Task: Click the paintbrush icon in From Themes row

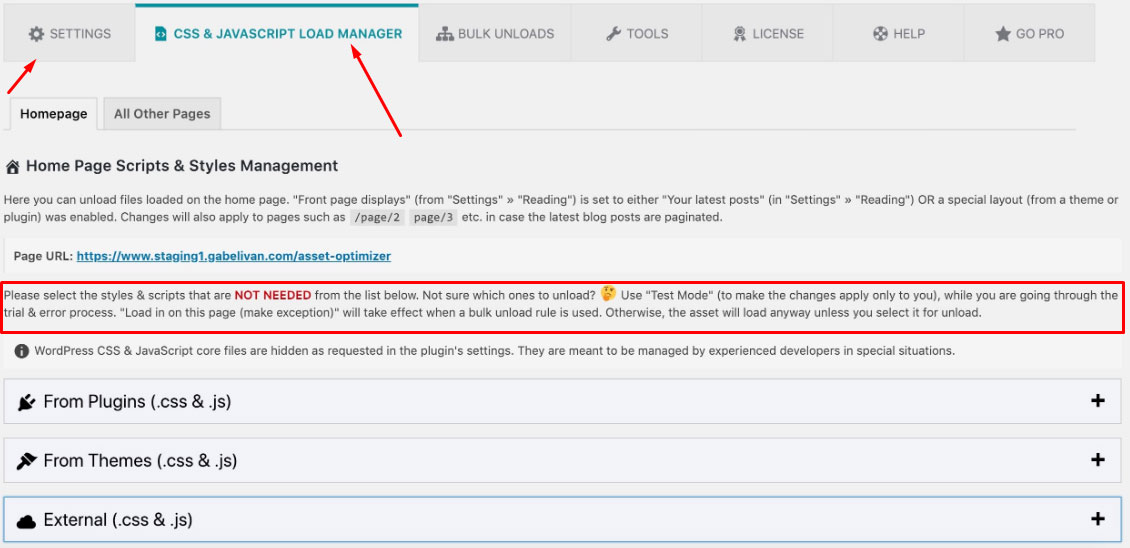Action: [27, 461]
